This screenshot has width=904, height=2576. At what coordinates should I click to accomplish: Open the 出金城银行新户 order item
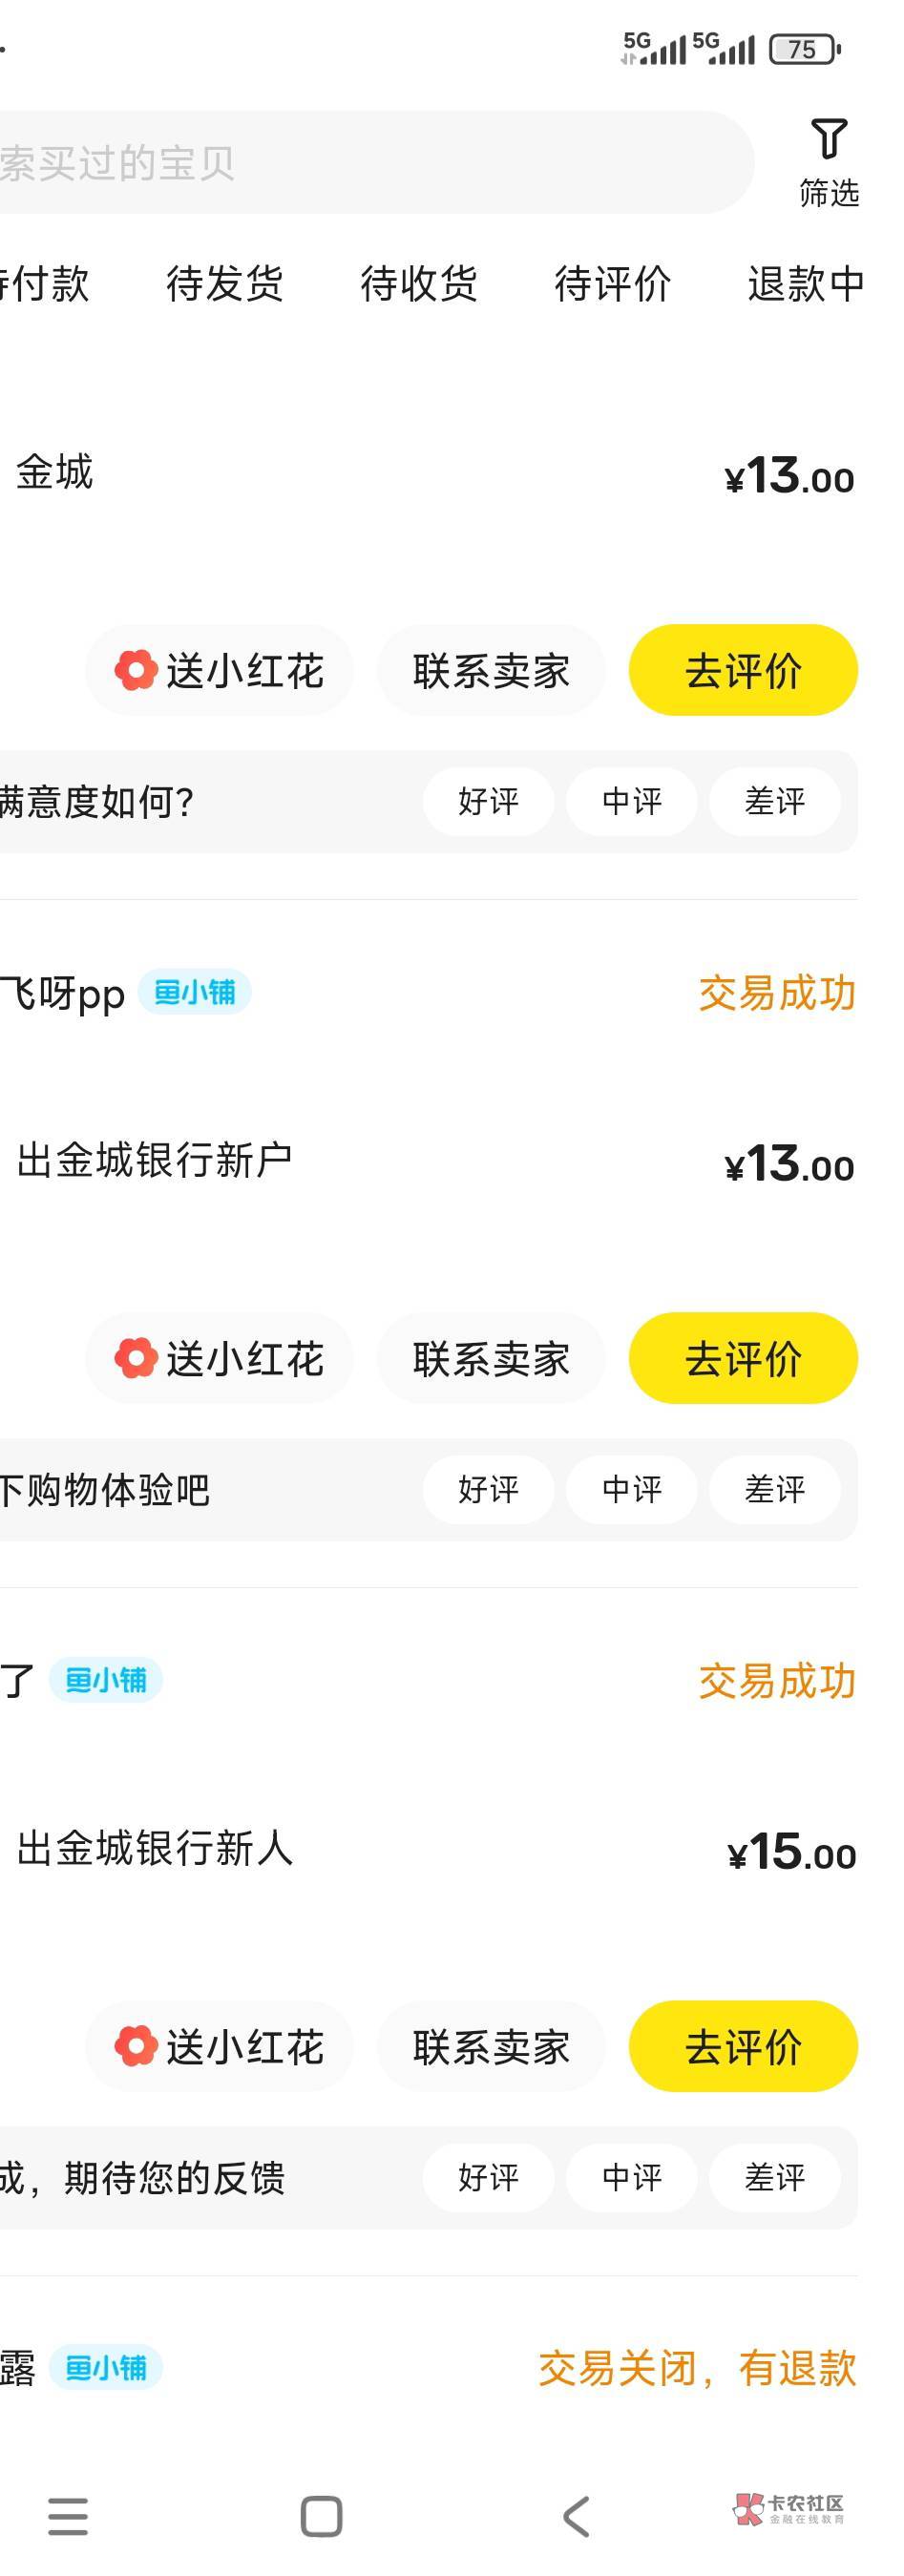click(x=155, y=1161)
